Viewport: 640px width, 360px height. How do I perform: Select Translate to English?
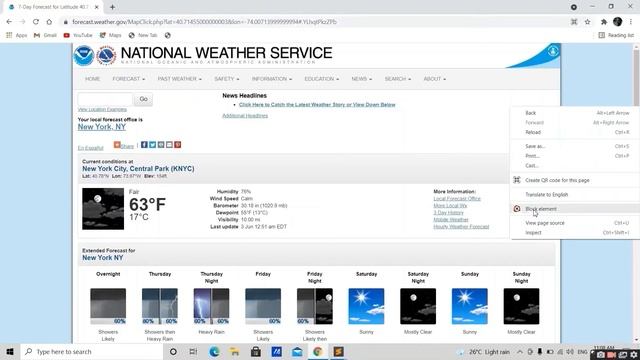[575, 195]
